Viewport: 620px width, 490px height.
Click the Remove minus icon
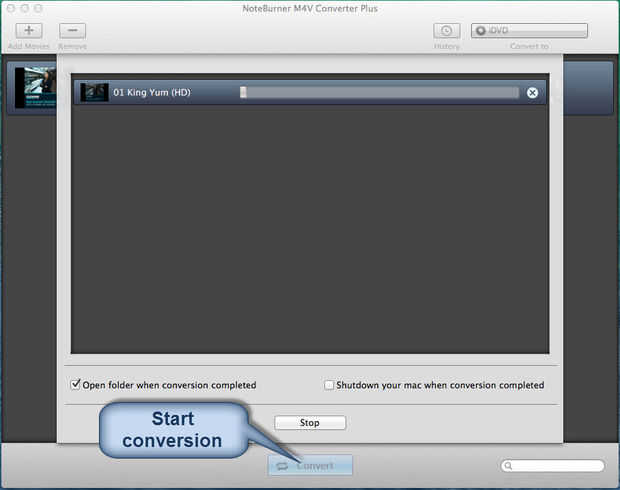[x=72, y=30]
